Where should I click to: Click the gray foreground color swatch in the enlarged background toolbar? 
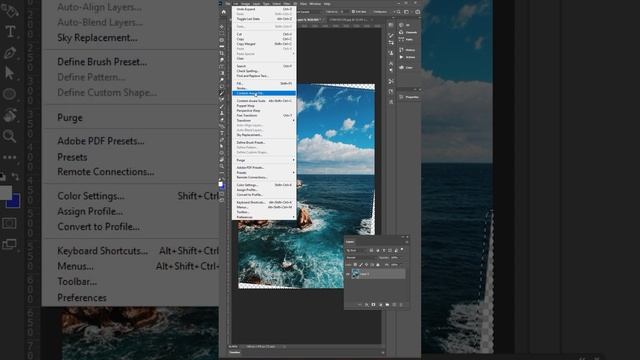[5, 193]
